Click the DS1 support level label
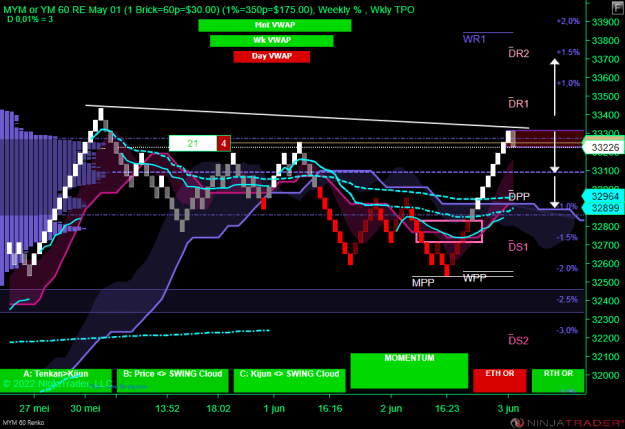This screenshot has width=625, height=429. (518, 247)
